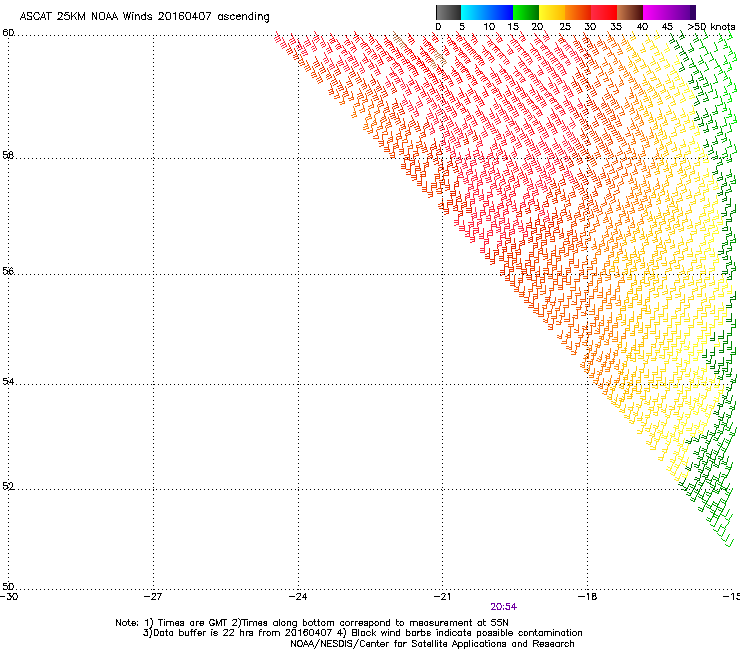Click the legend tick label 25
740x650 pixels.
click(x=565, y=27)
